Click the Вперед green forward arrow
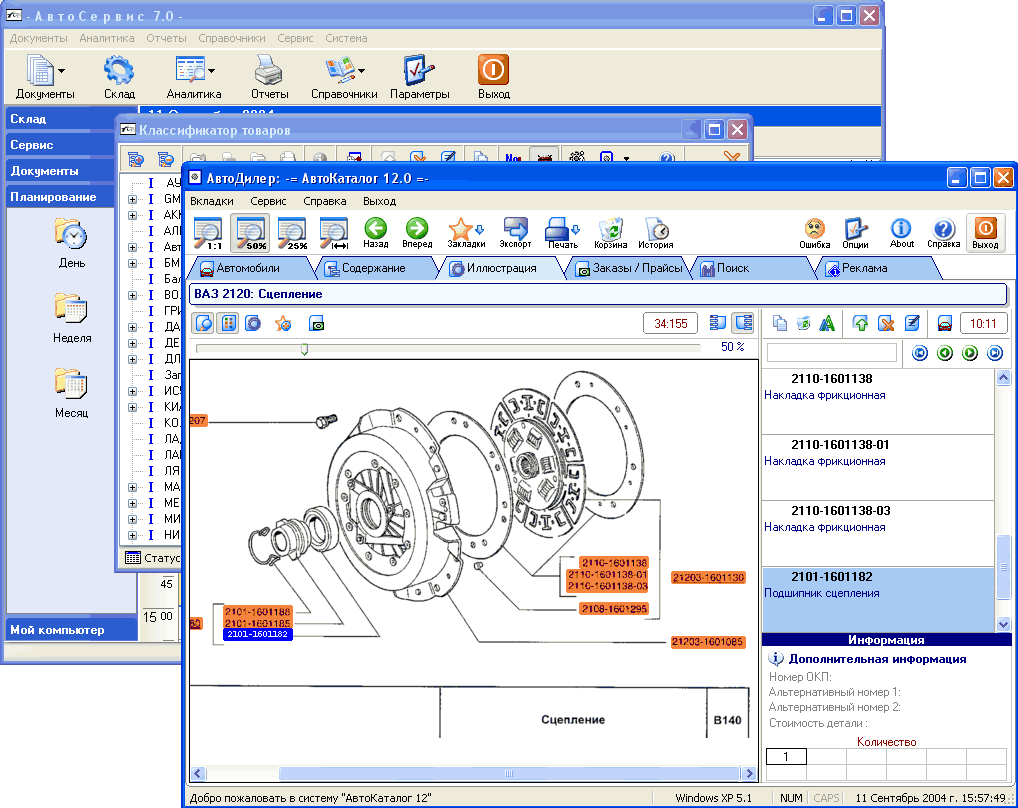The width and height of the screenshot is (1018, 808). (417, 230)
